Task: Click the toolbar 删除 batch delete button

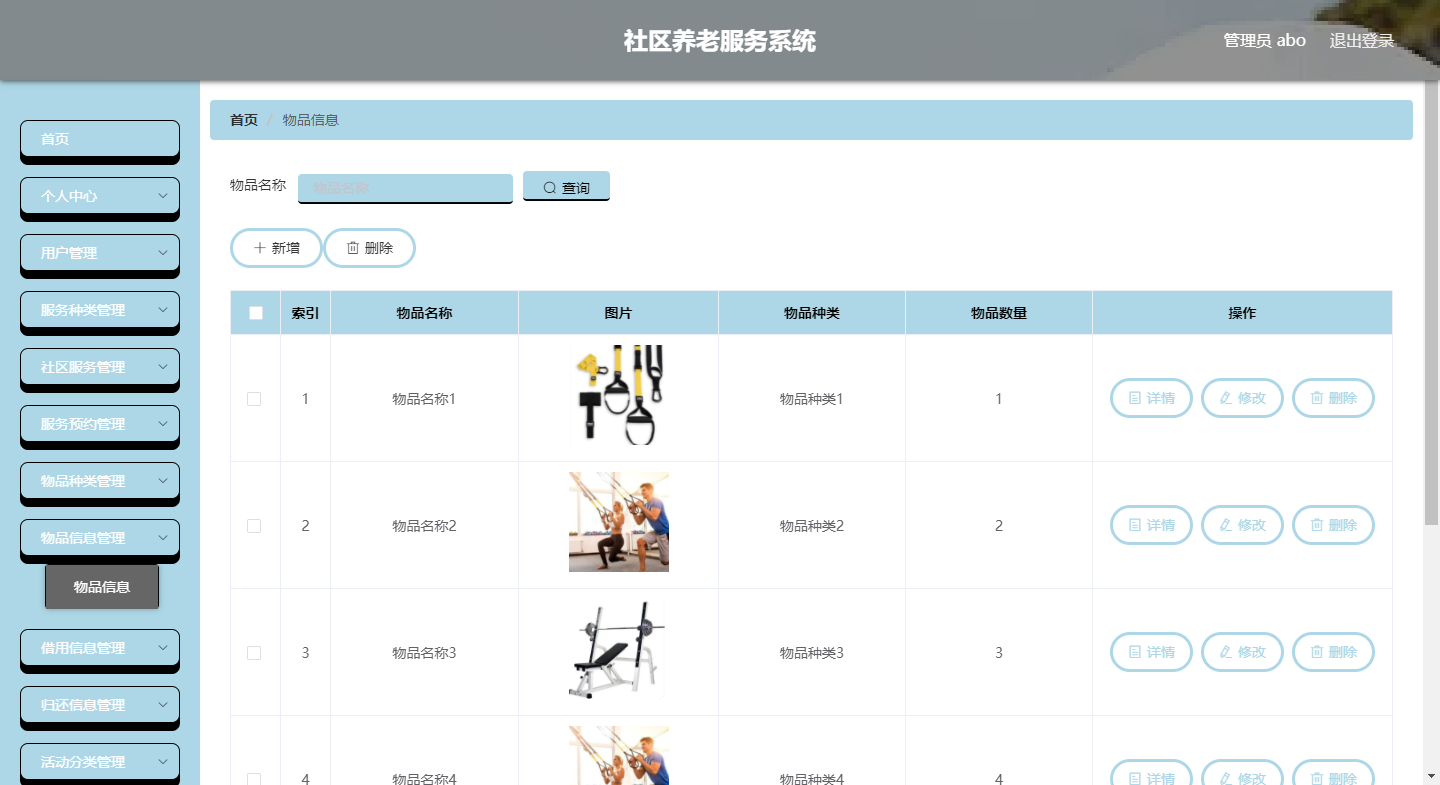Action: [370, 248]
